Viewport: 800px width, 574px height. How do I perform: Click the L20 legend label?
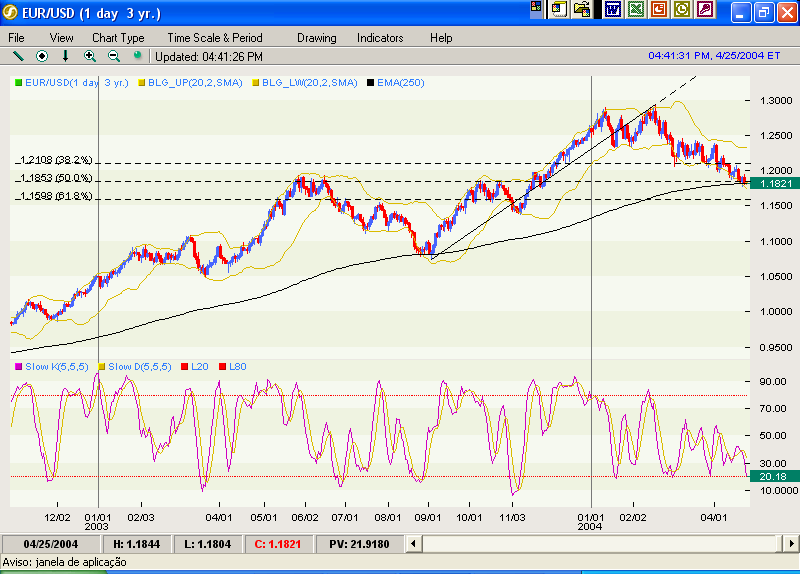click(x=199, y=366)
